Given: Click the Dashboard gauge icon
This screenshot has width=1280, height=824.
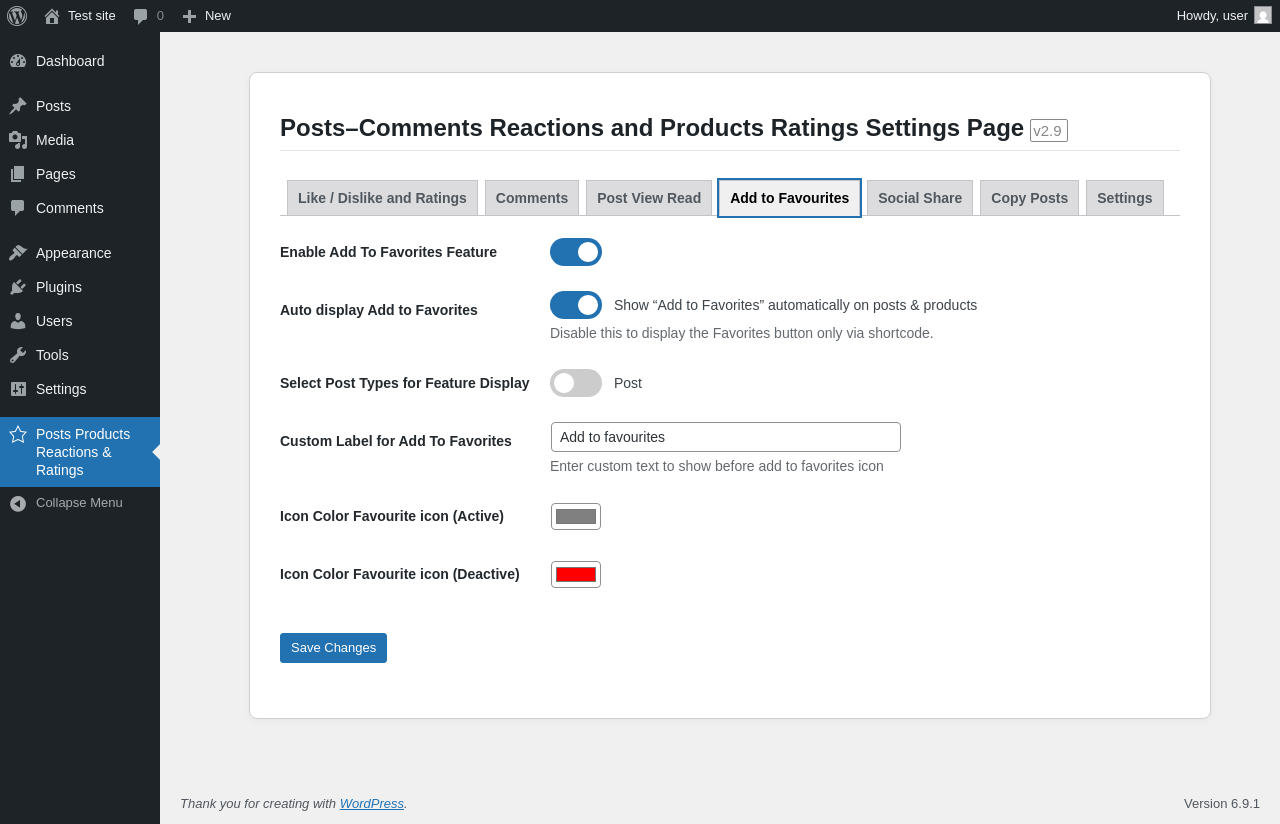Looking at the screenshot, I should click(18, 61).
